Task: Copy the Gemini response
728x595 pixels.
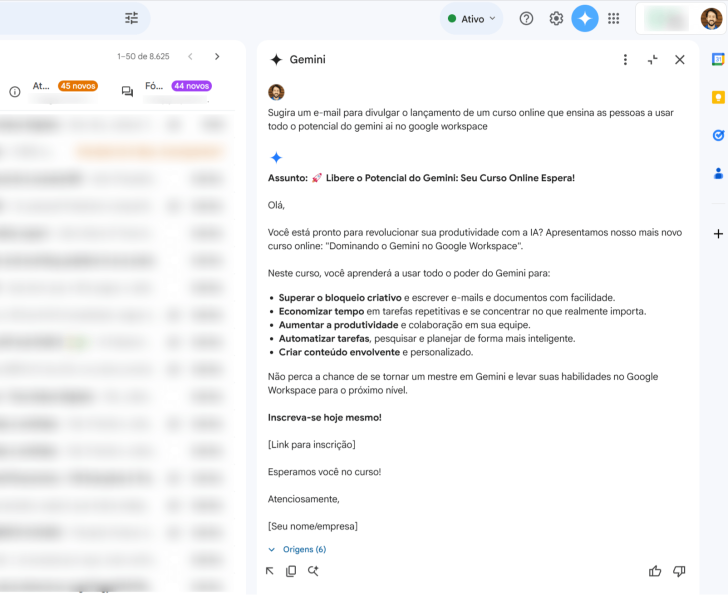Action: [291, 571]
